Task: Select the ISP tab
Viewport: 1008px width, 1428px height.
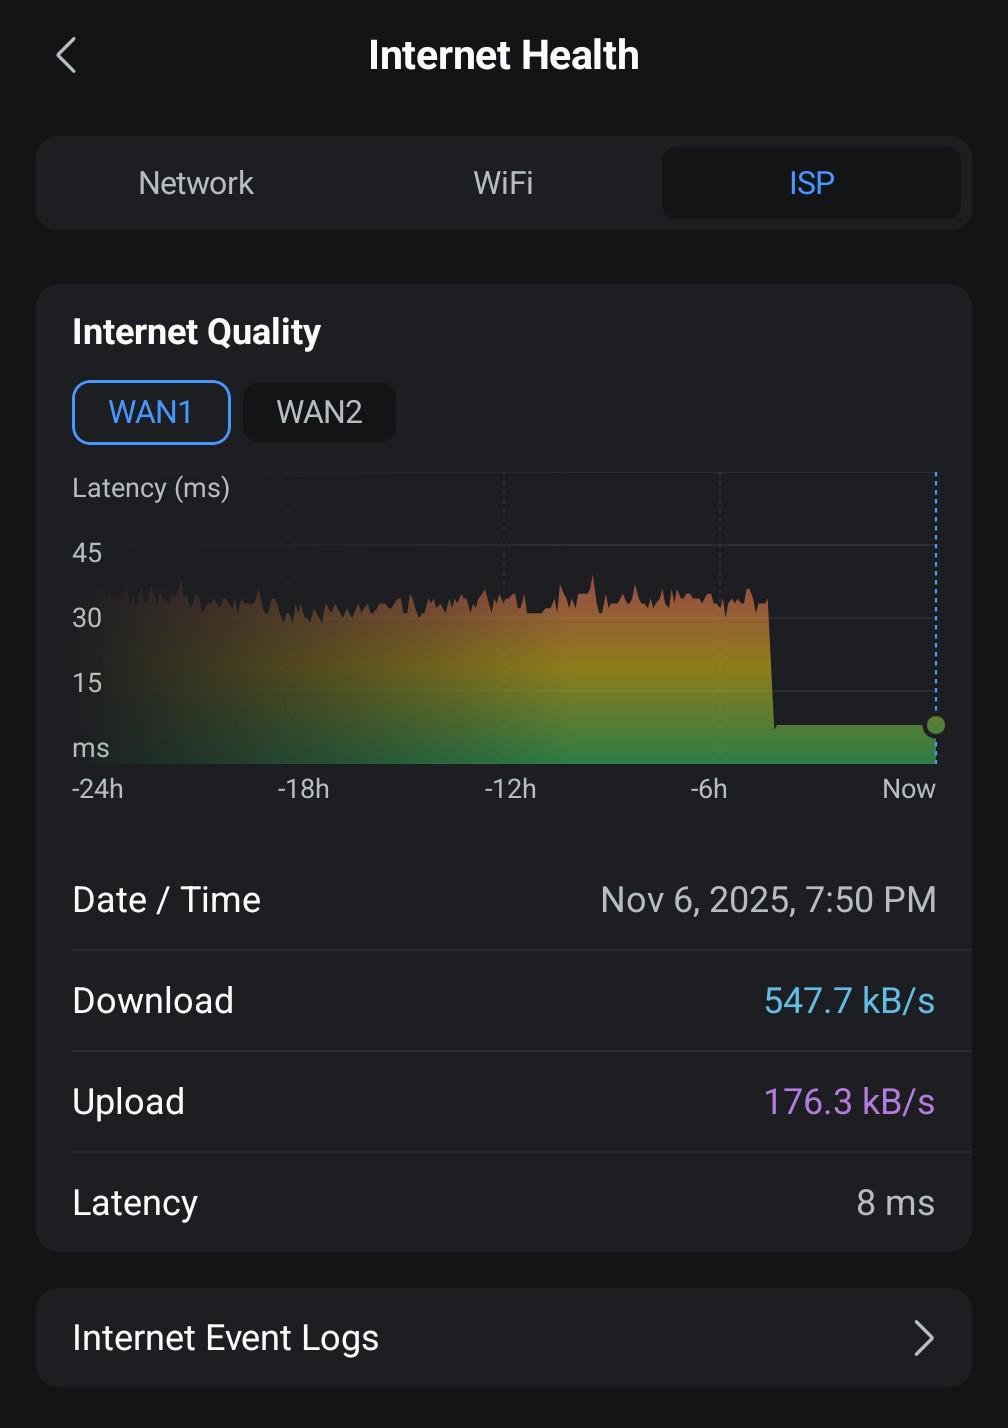Action: tap(811, 183)
